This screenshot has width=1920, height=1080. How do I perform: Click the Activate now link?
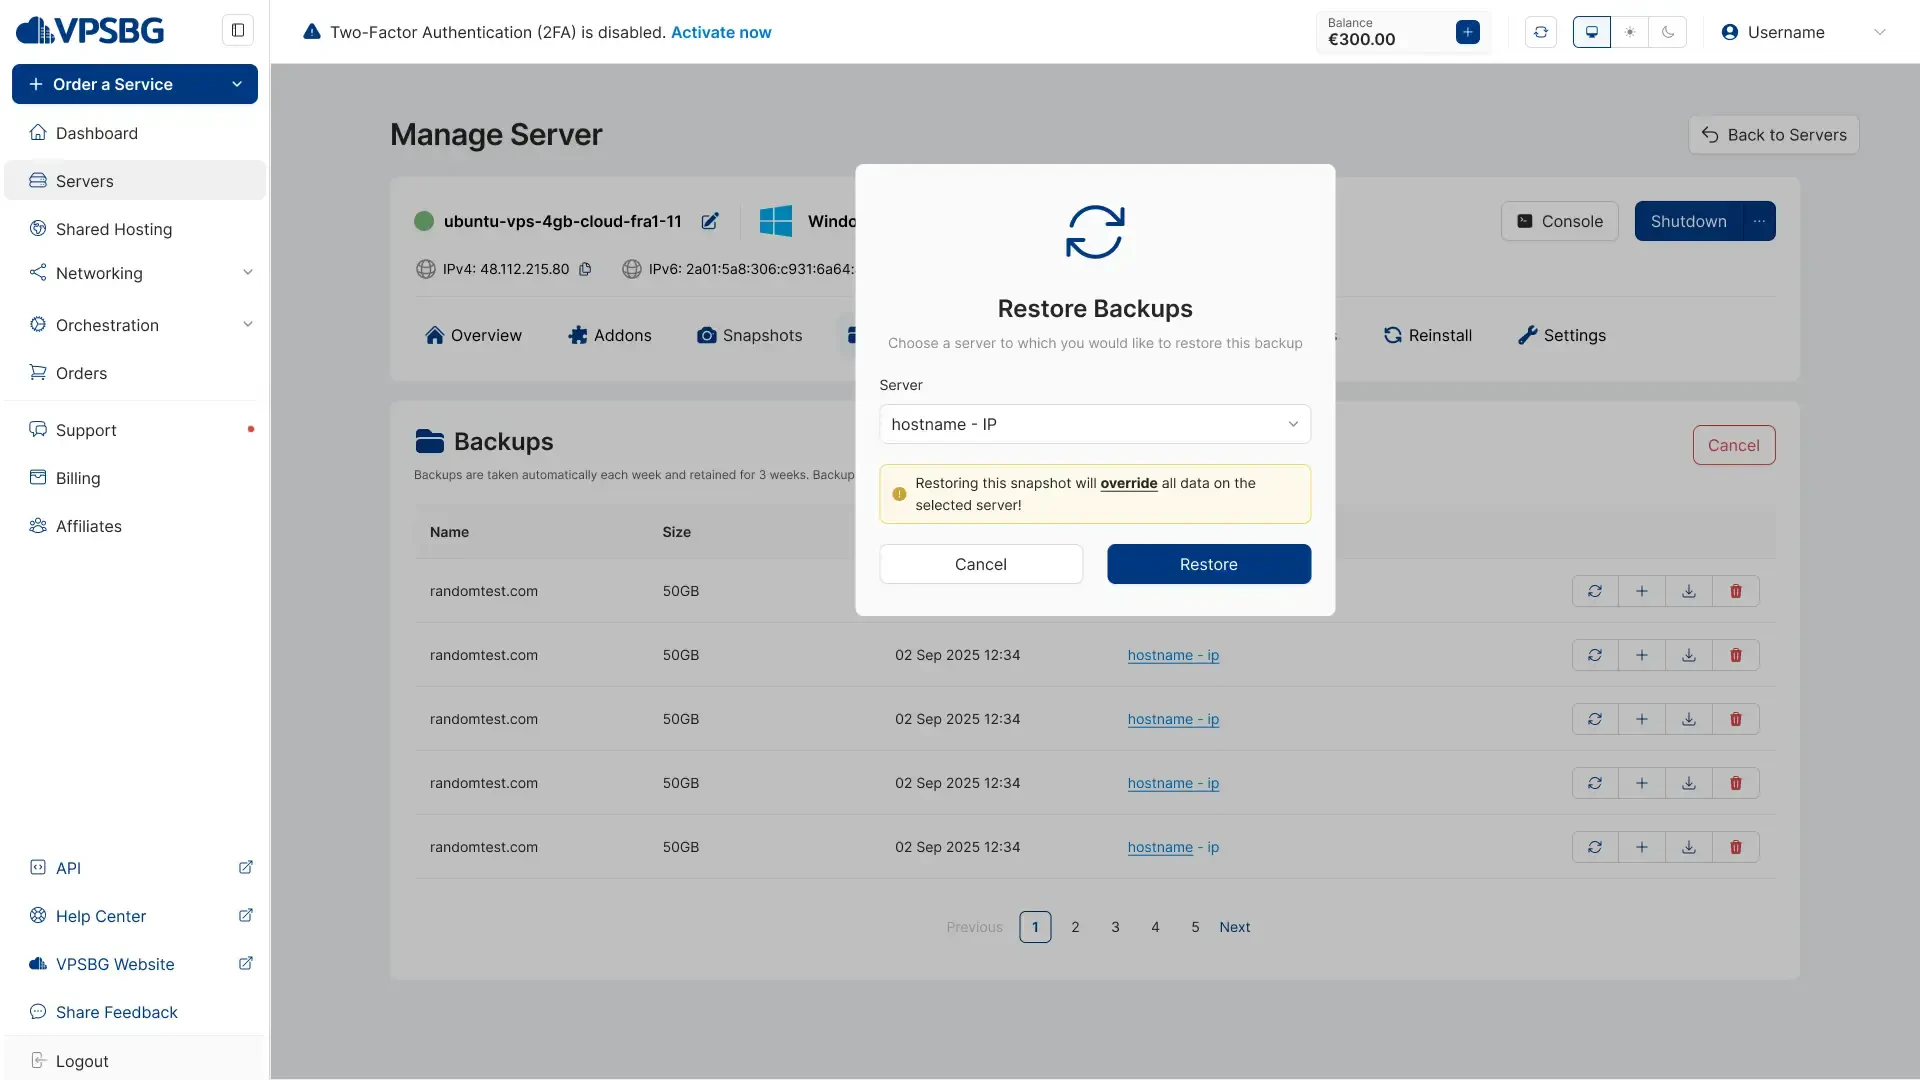click(720, 32)
